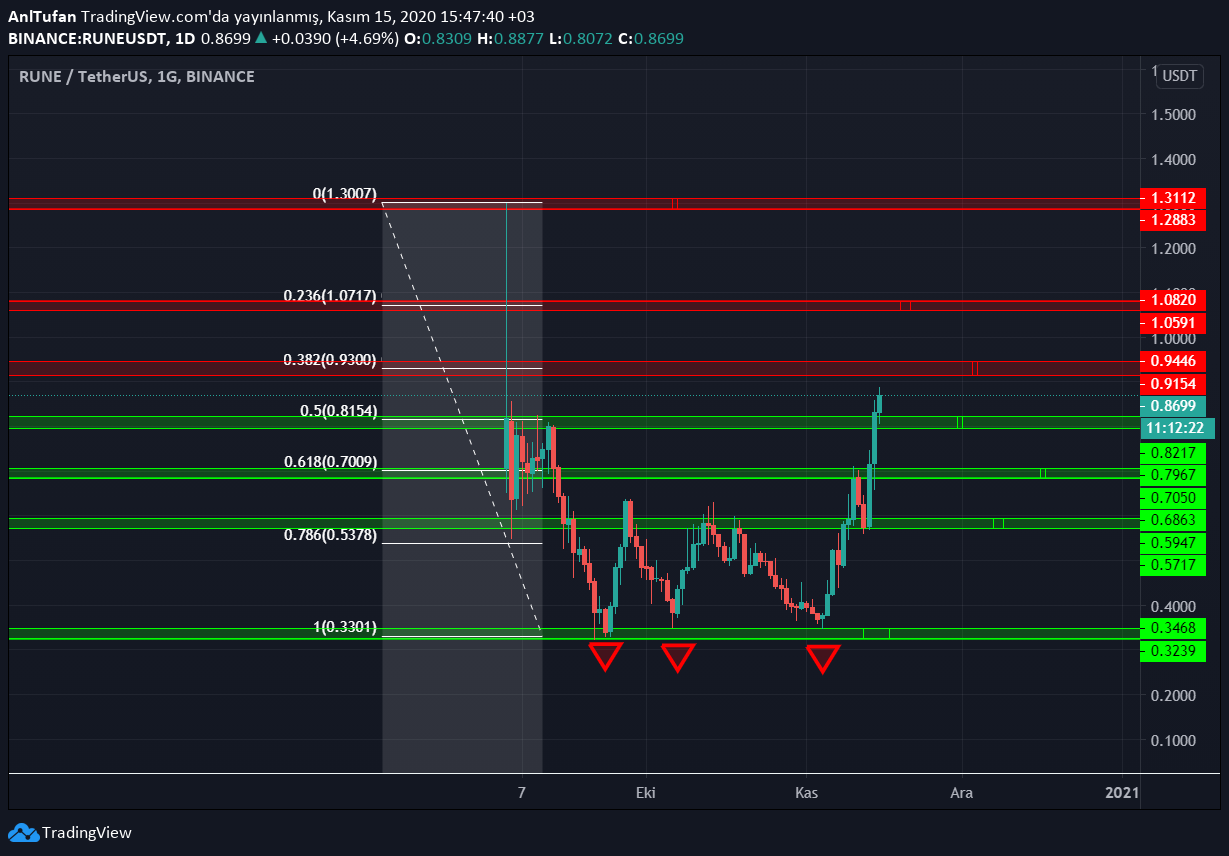Click the 2021 year label on time axis
The width and height of the screenshot is (1229, 856).
click(1121, 793)
